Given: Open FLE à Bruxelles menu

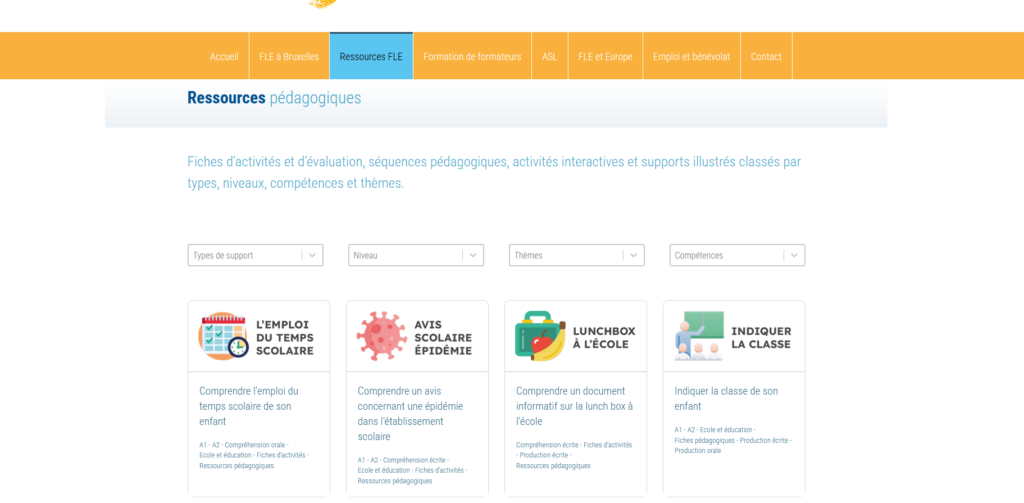Looking at the screenshot, I should pos(289,57).
